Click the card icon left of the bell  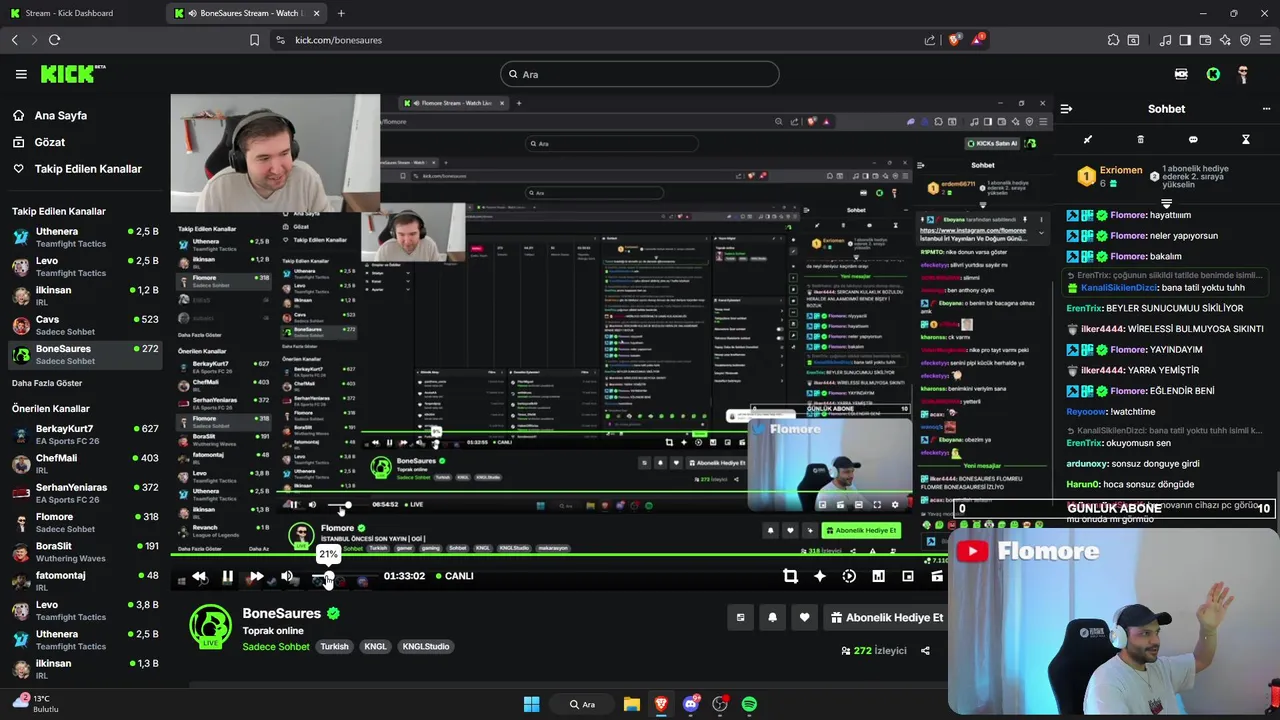tap(740, 618)
